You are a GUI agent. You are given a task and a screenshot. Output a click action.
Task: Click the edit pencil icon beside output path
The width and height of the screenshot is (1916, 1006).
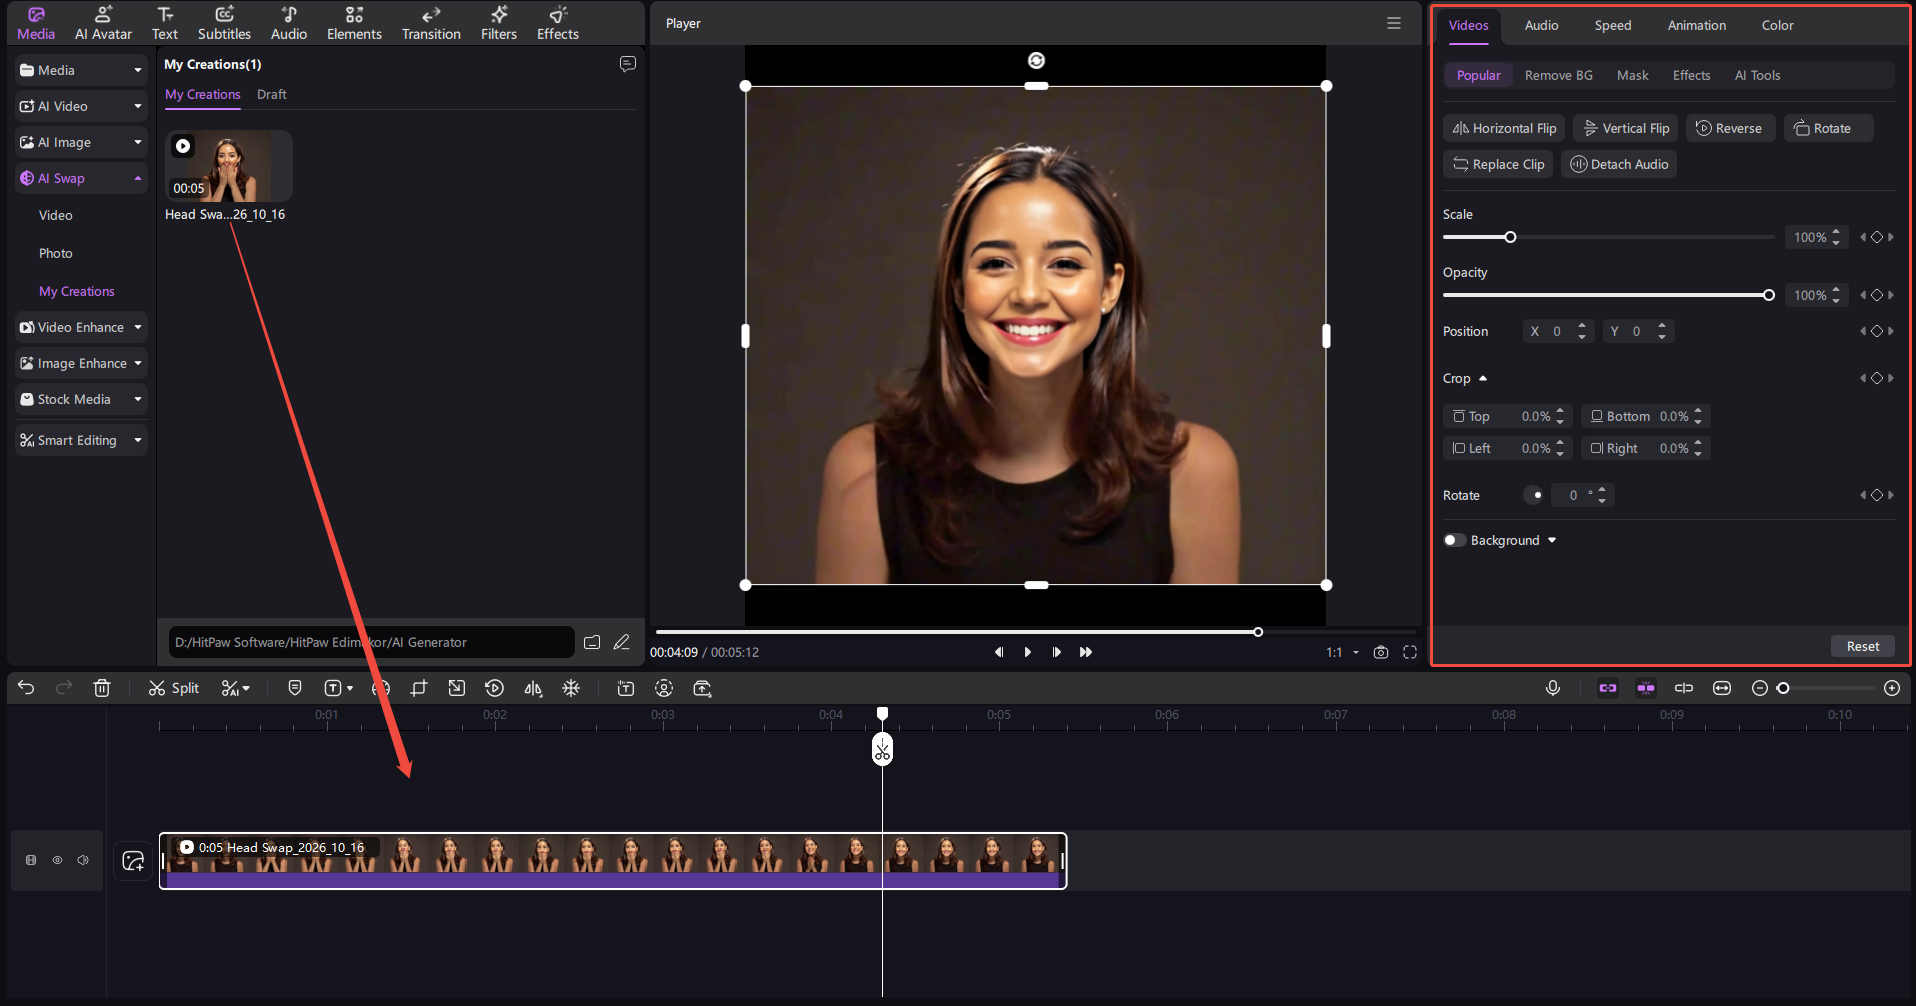622,642
